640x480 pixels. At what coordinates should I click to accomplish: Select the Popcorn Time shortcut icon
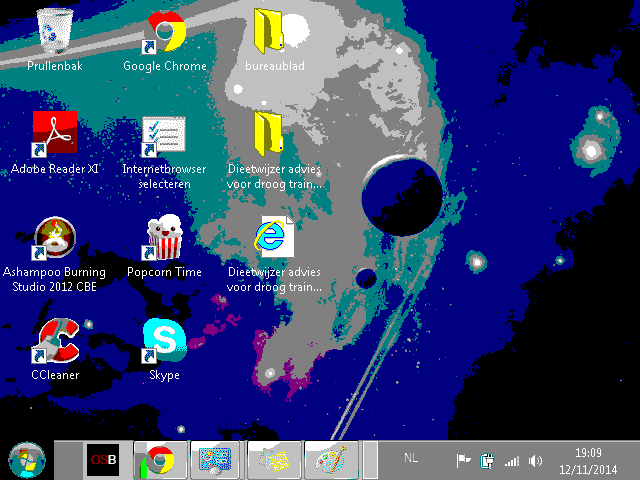[164, 238]
